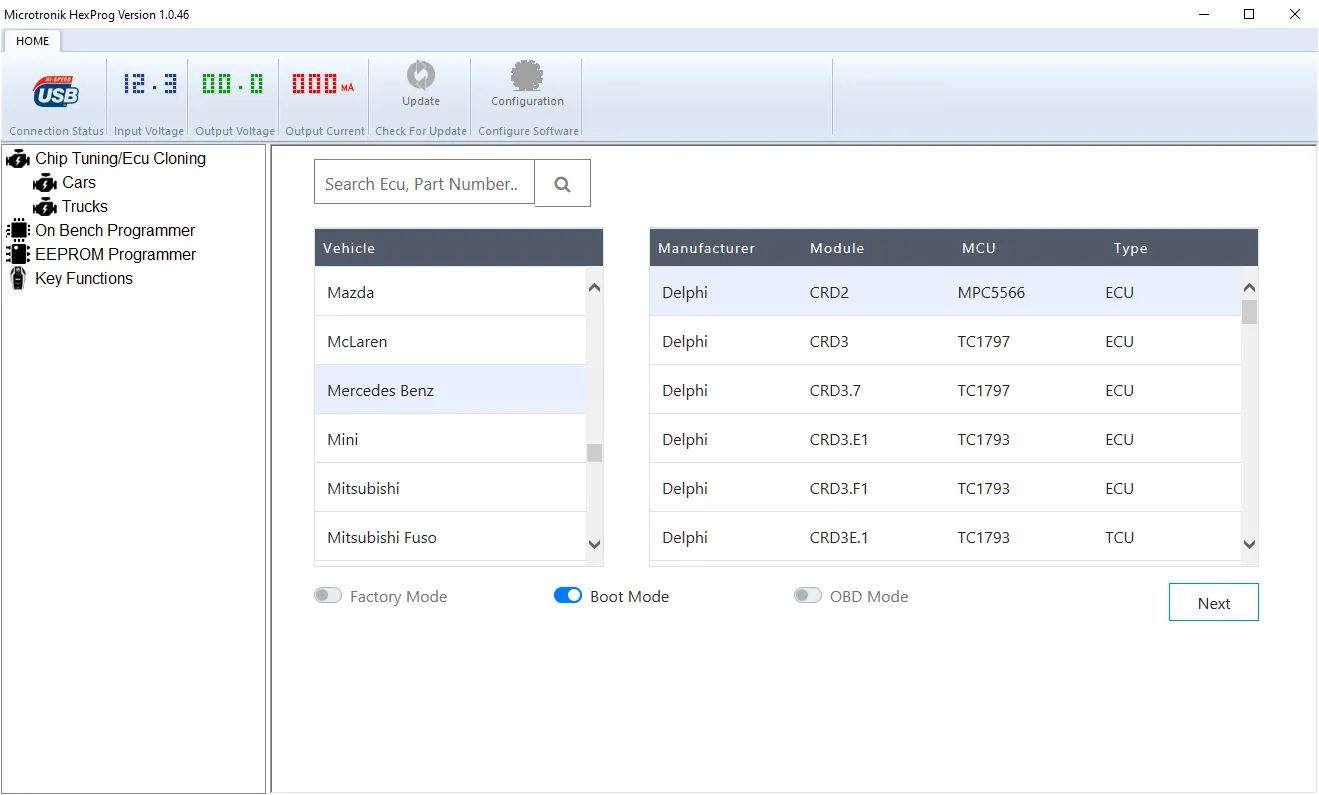
Task: Click the blue input voltage display
Action: tap(149, 83)
